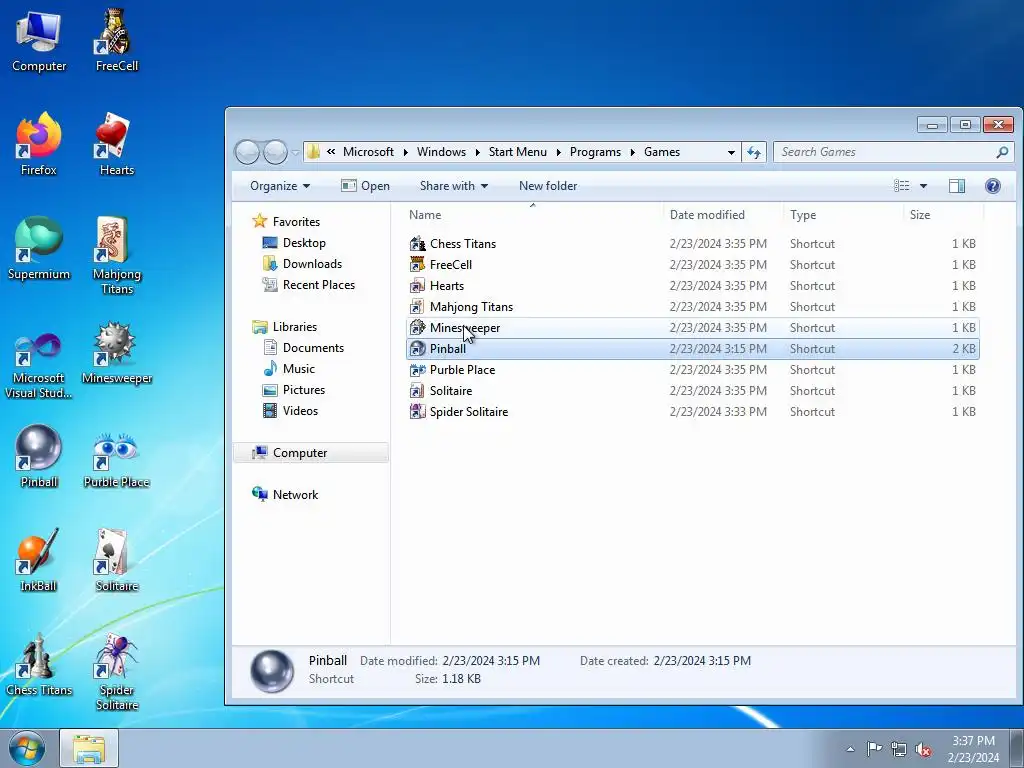Viewport: 1024px width, 768px height.
Task: Navigate to Start Menu breadcrumb
Action: [x=517, y=152]
